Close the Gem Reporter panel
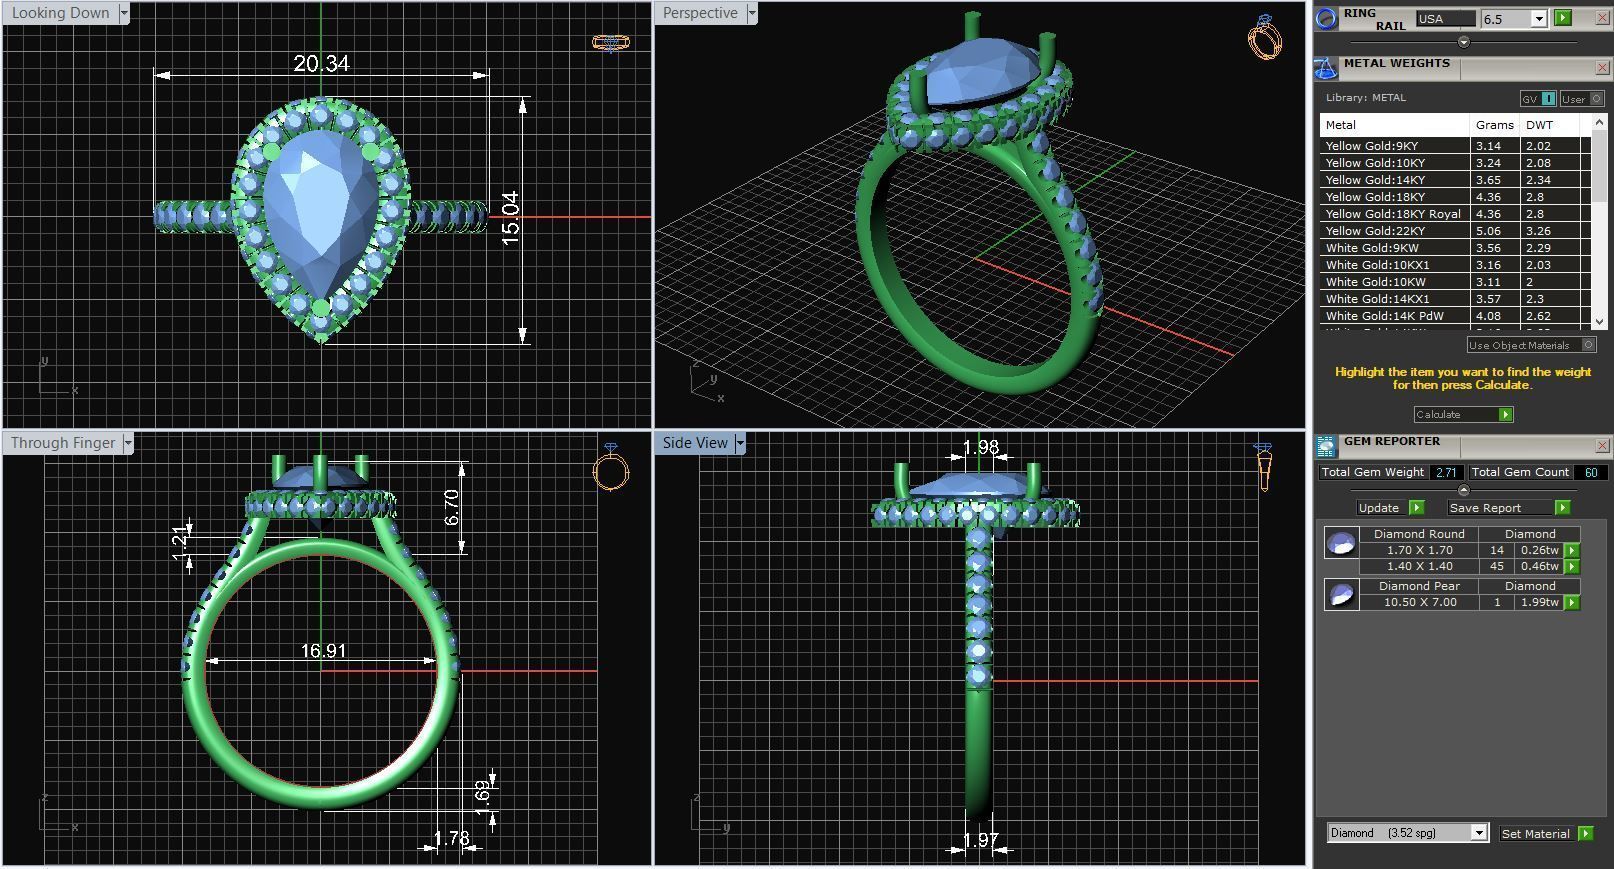 [1602, 446]
